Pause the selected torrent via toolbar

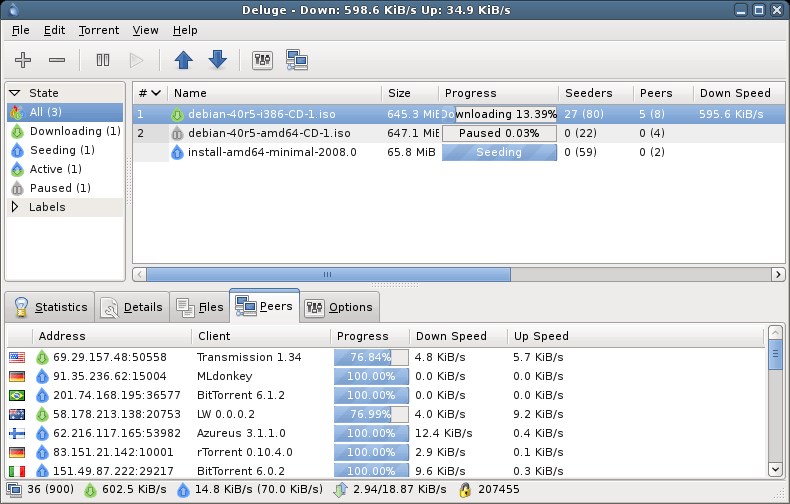coord(103,60)
